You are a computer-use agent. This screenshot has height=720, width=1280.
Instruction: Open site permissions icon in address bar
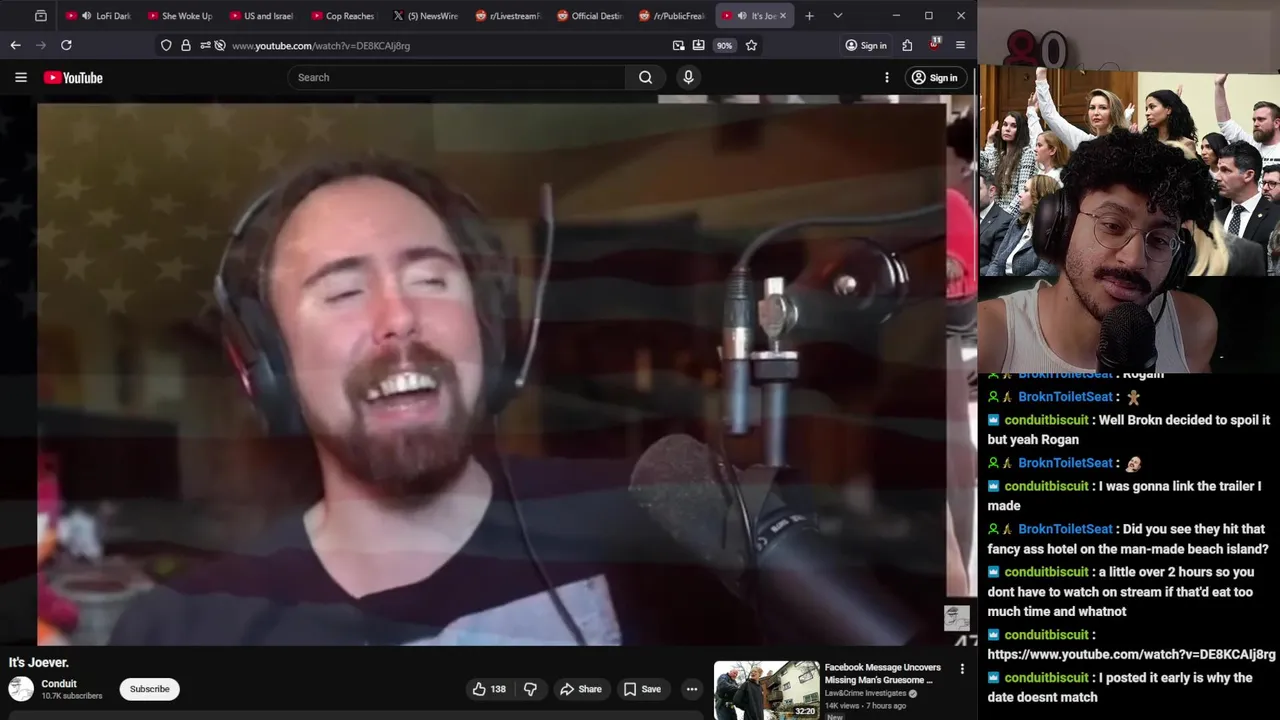coord(207,45)
